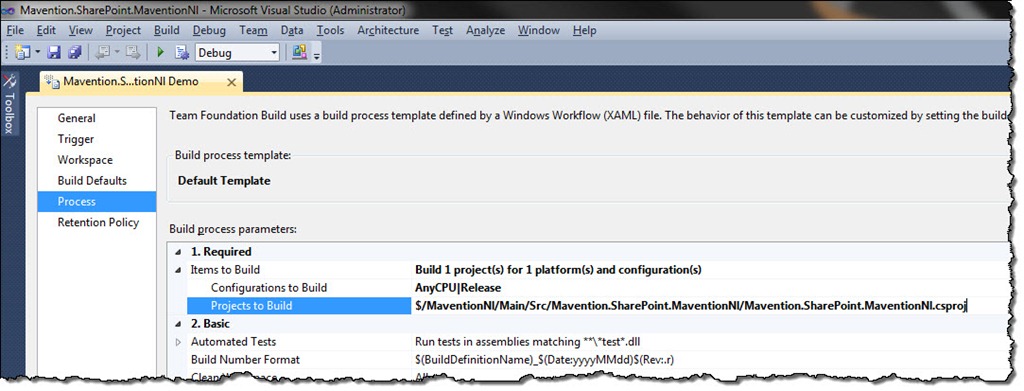Open the Architecture menu
The image size is (1024, 391).
pyautogui.click(x=388, y=30)
